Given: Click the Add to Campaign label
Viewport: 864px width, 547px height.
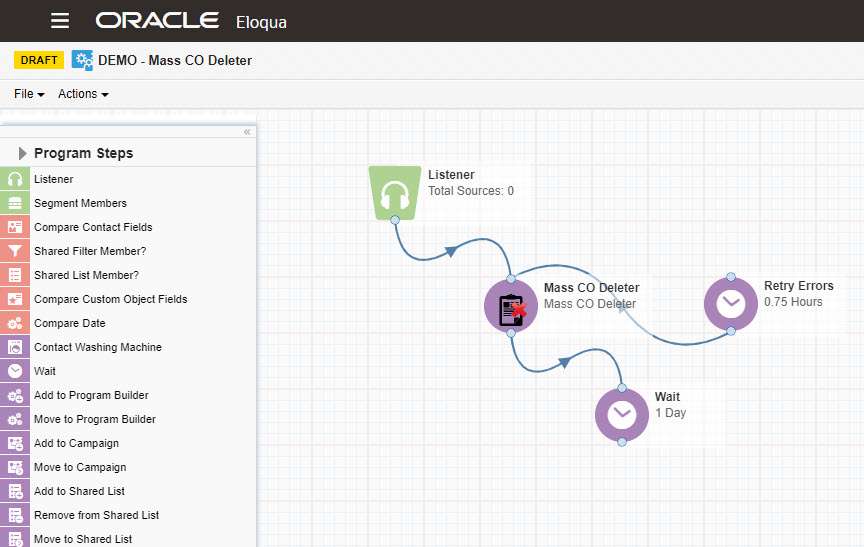Looking at the screenshot, I should [77, 443].
